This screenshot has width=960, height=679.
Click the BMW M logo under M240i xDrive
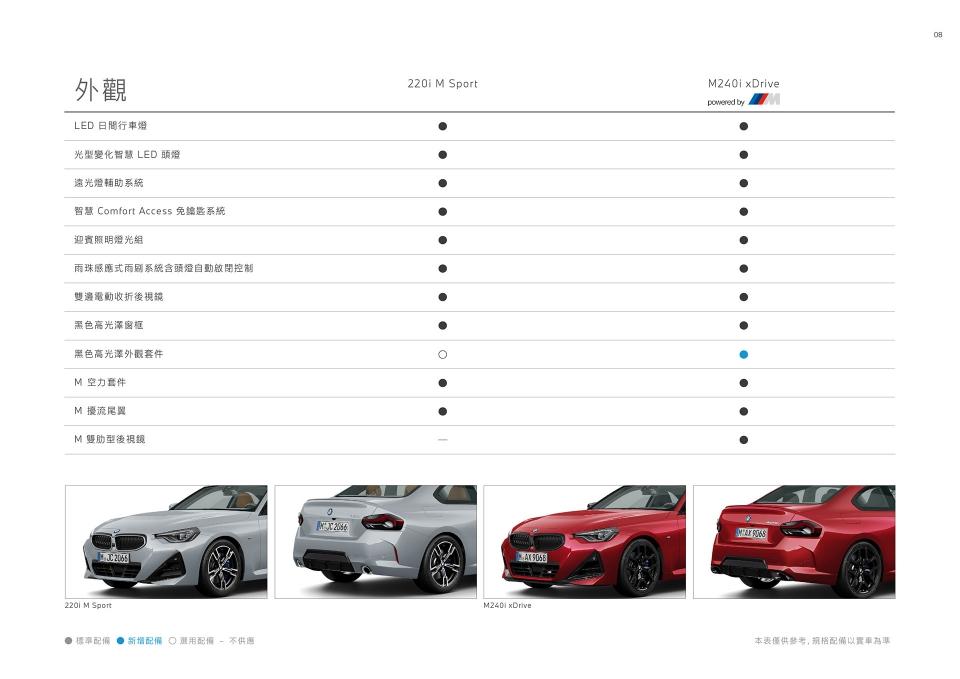764,101
